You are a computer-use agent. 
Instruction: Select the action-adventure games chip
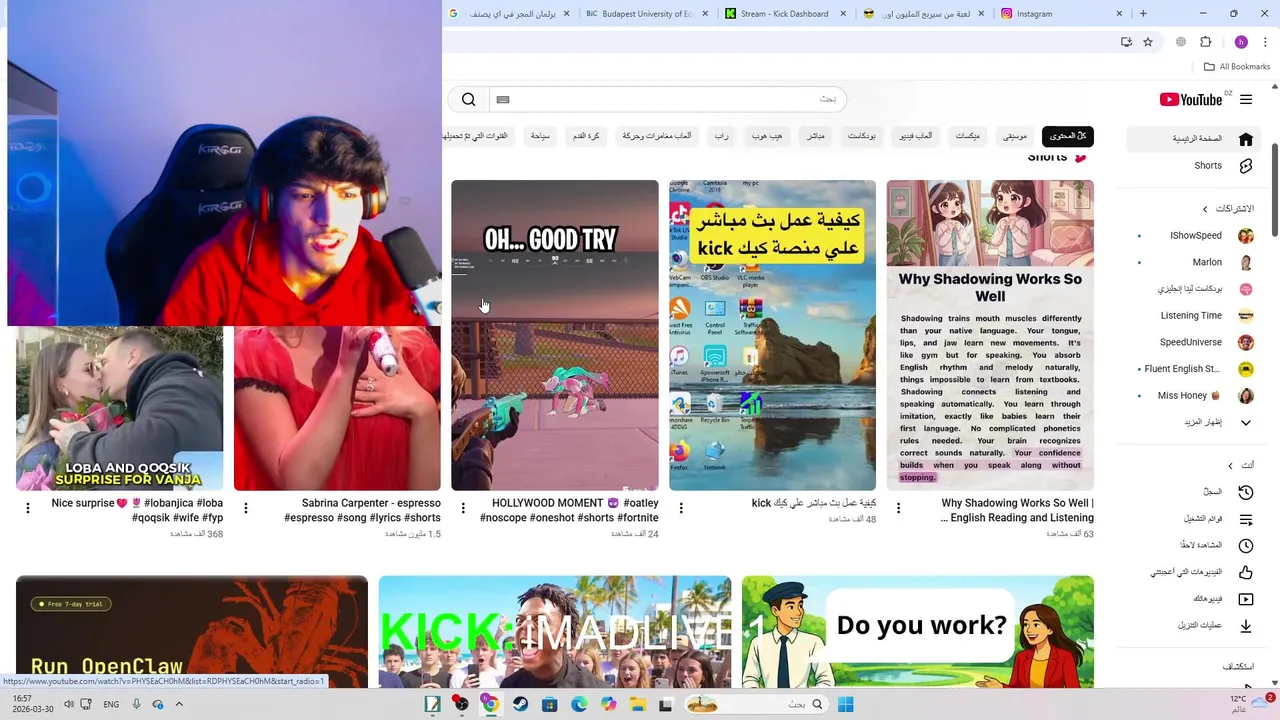point(657,136)
